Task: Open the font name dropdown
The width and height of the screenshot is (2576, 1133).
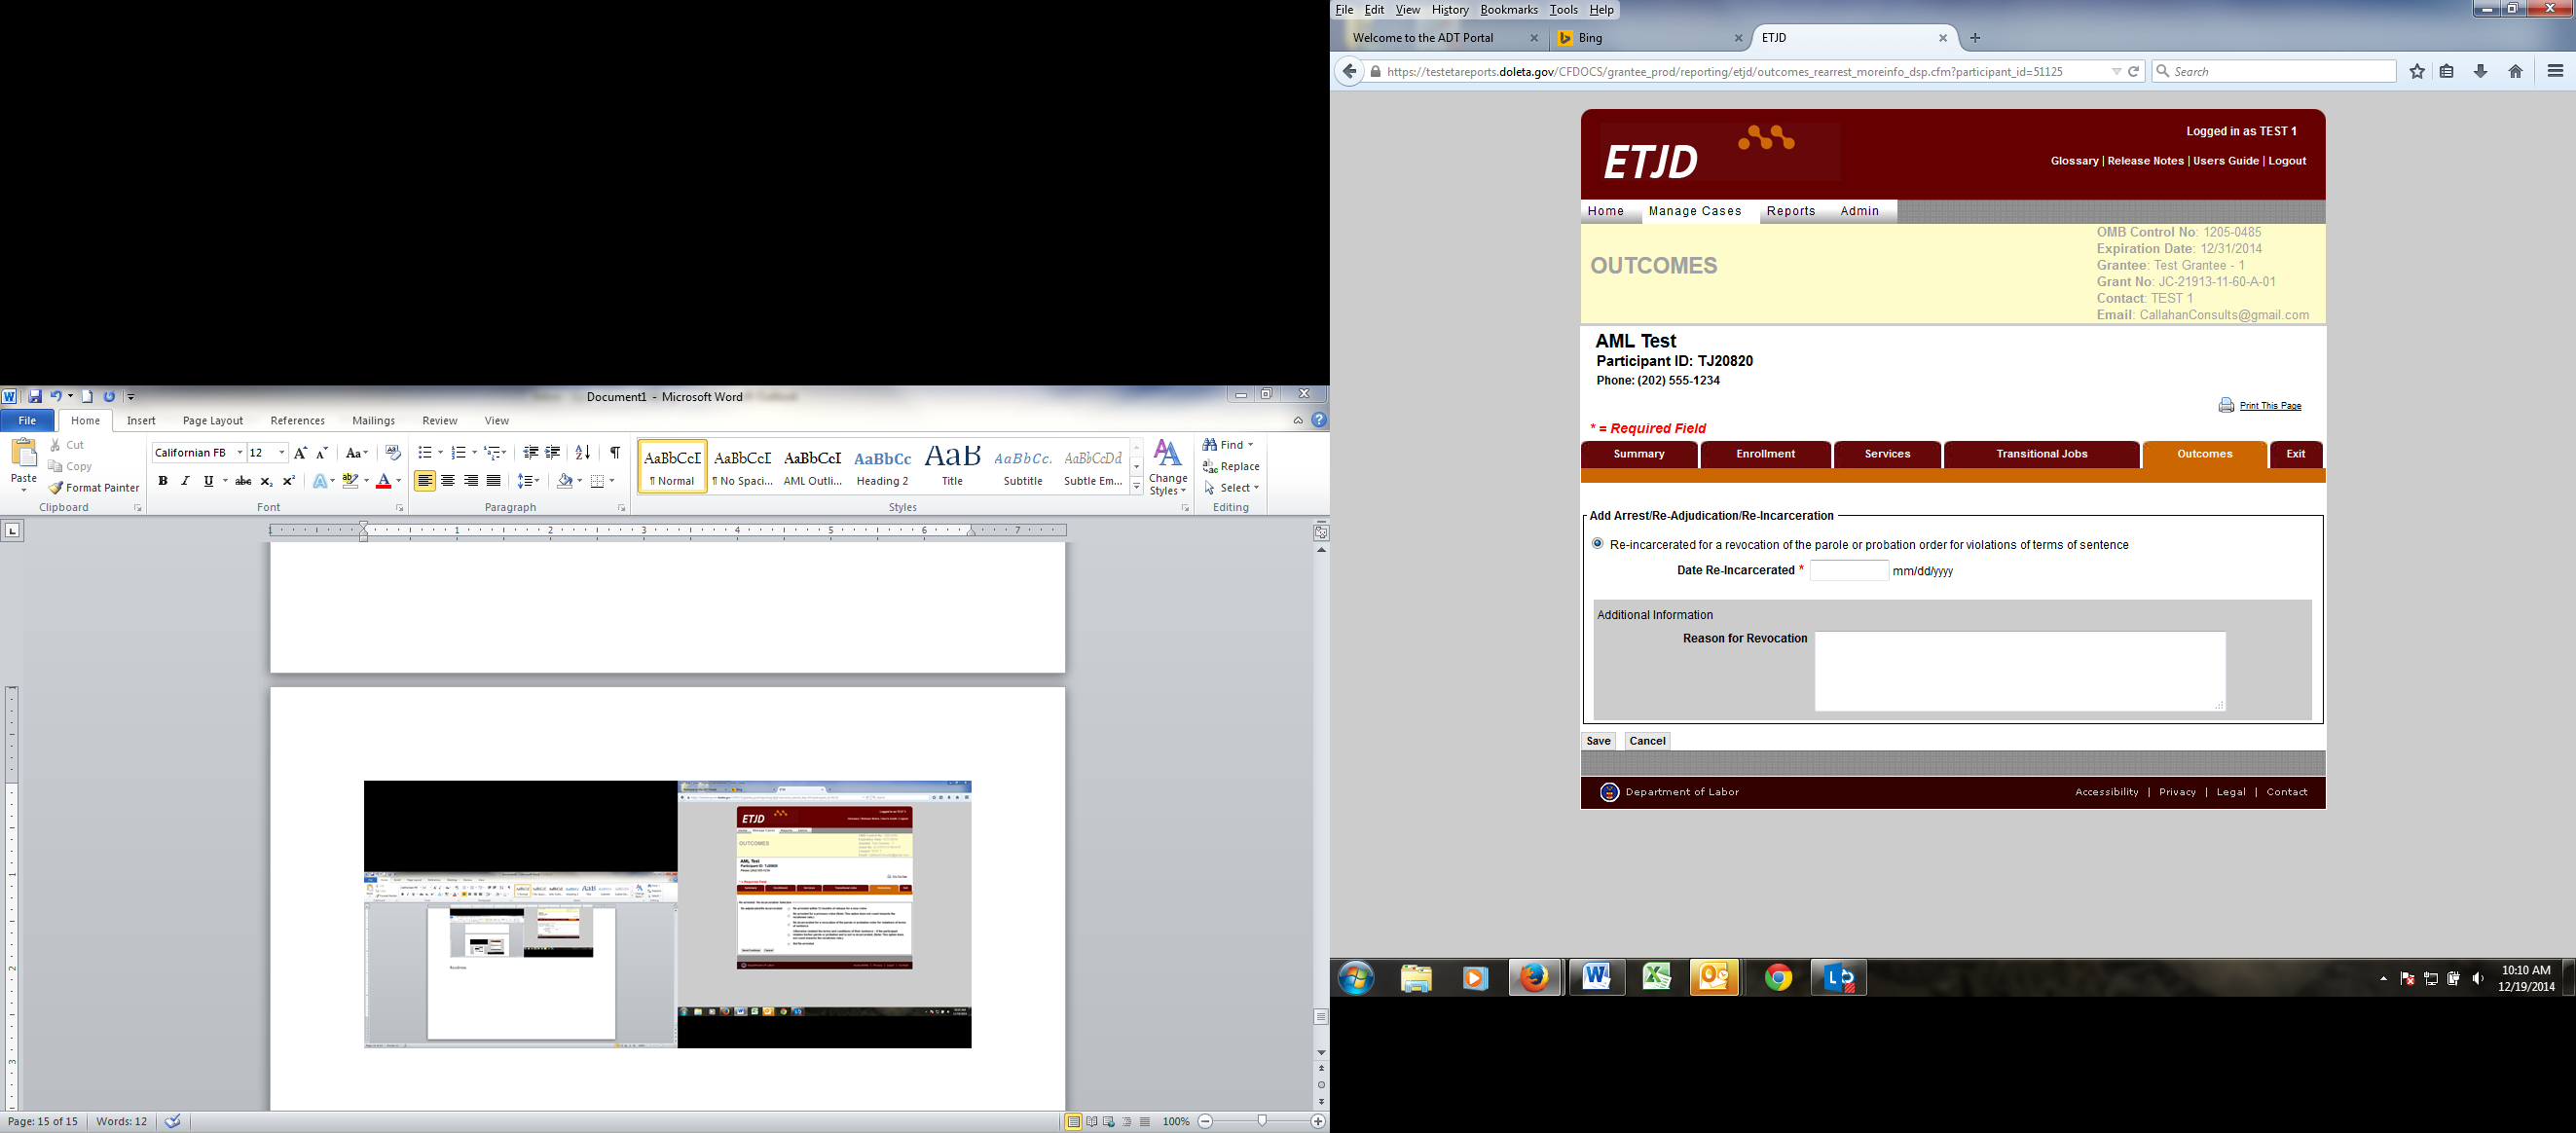Action: tap(240, 453)
